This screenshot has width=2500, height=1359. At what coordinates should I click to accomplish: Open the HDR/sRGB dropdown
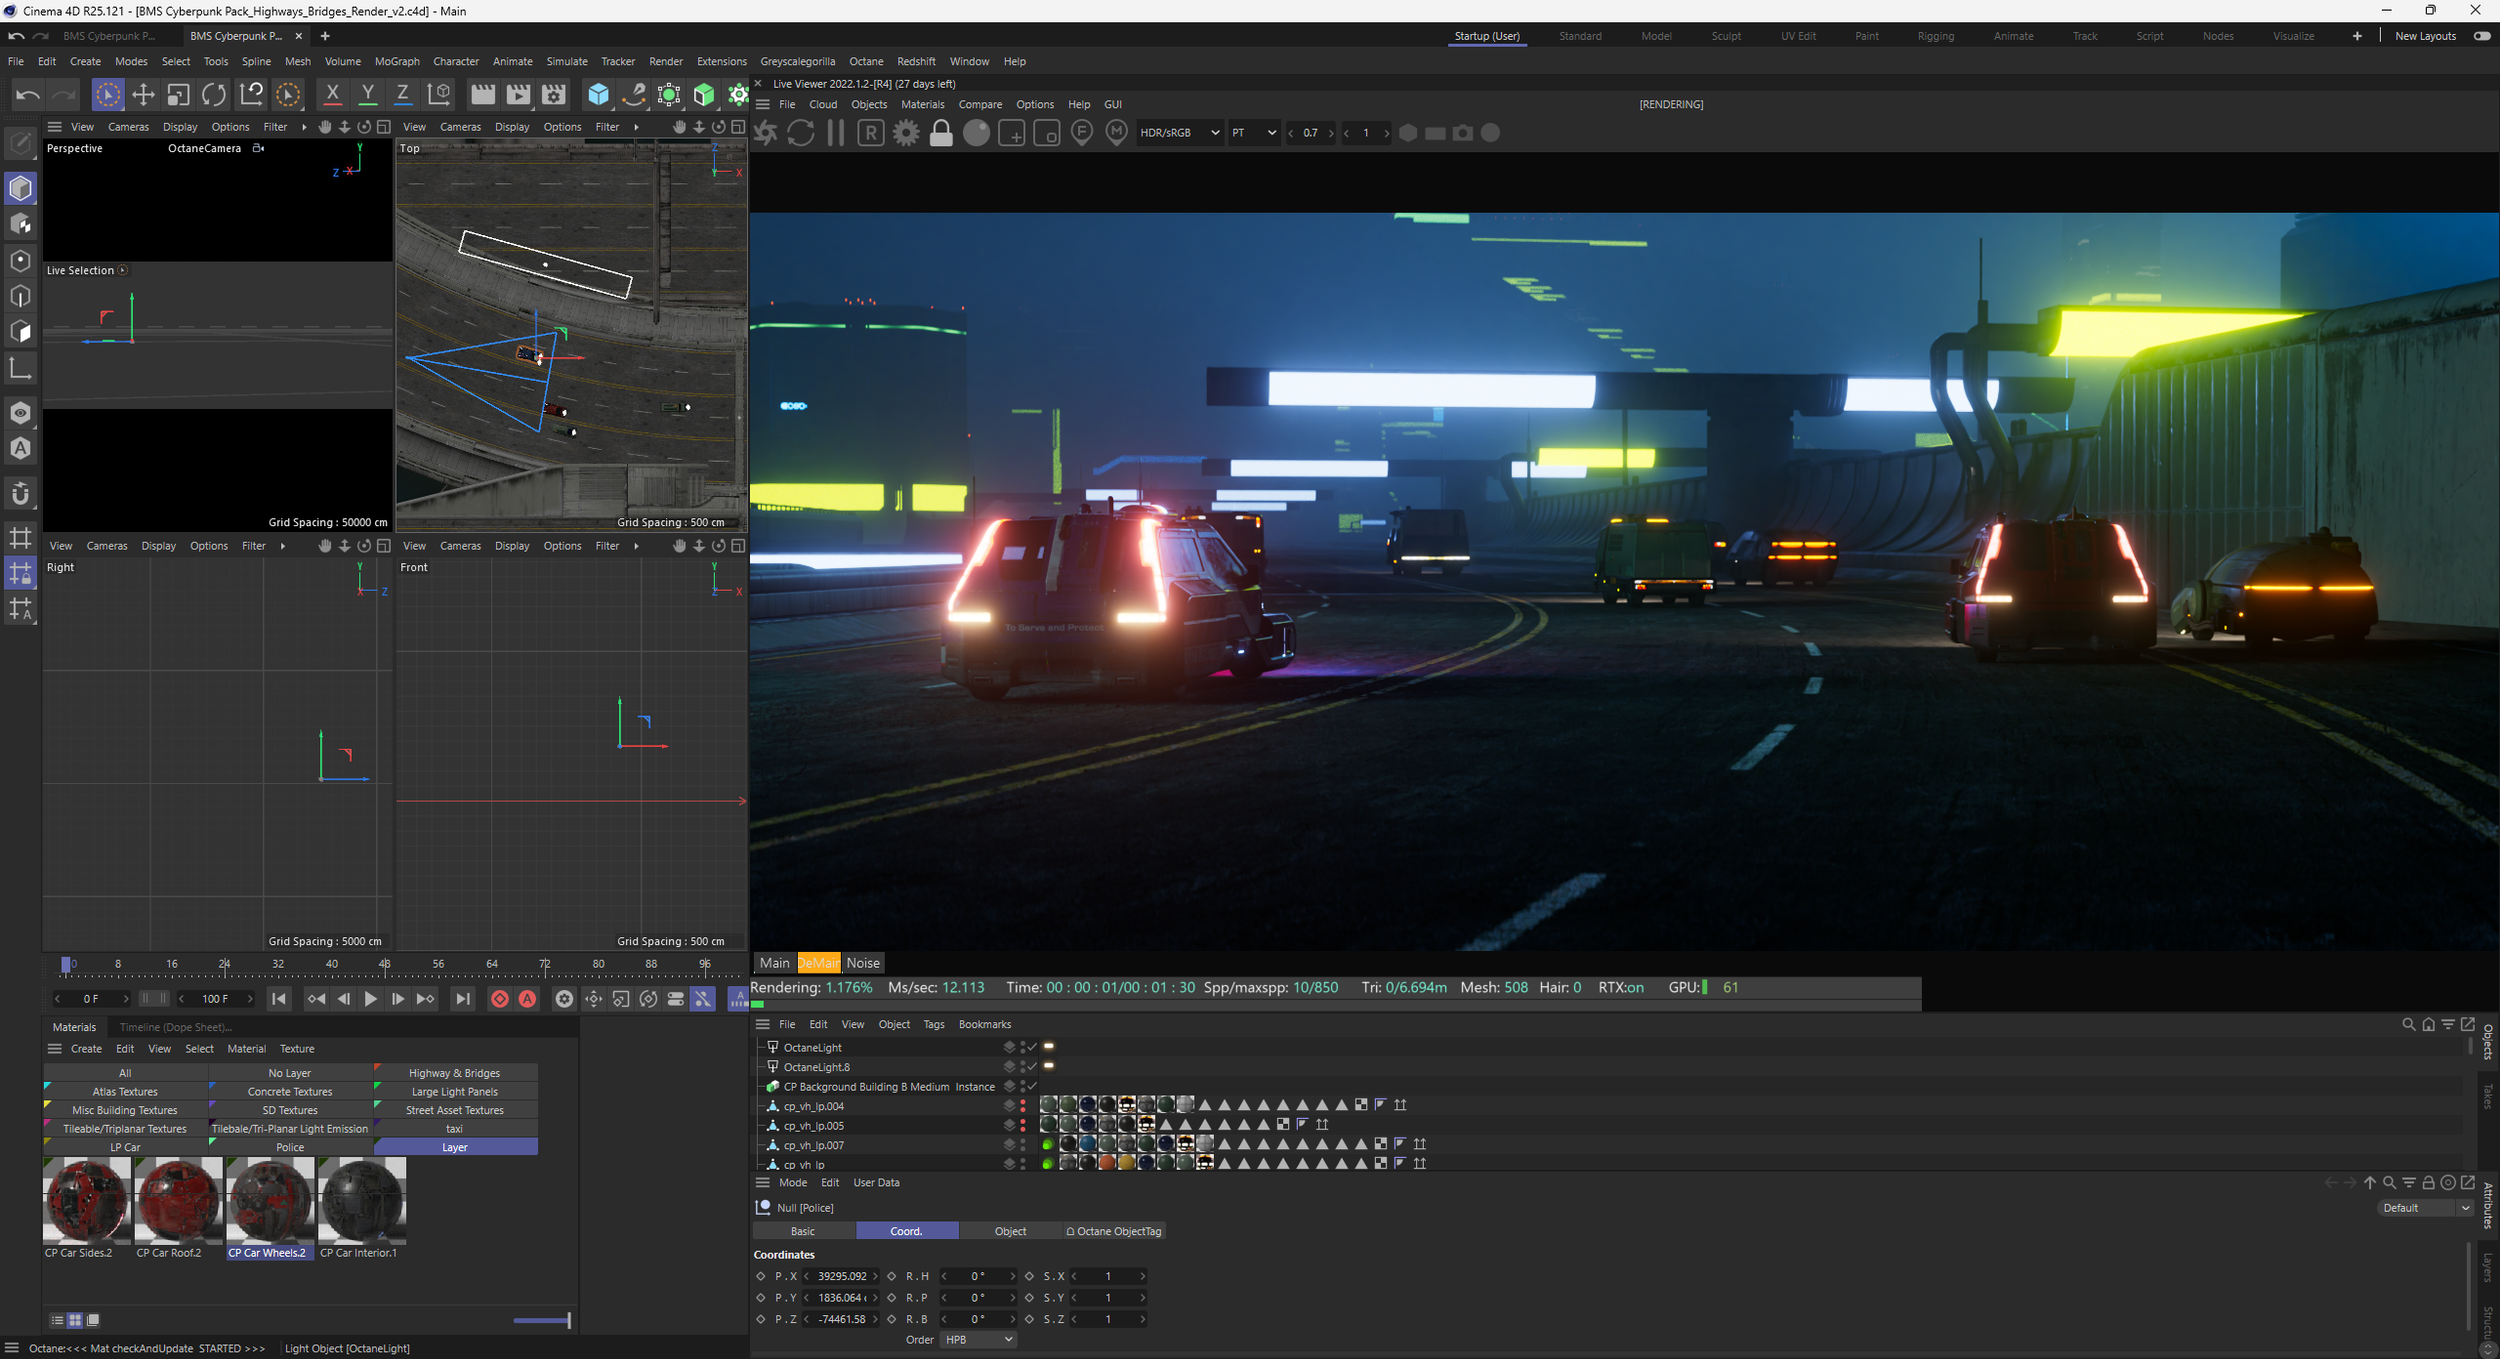pos(1180,133)
